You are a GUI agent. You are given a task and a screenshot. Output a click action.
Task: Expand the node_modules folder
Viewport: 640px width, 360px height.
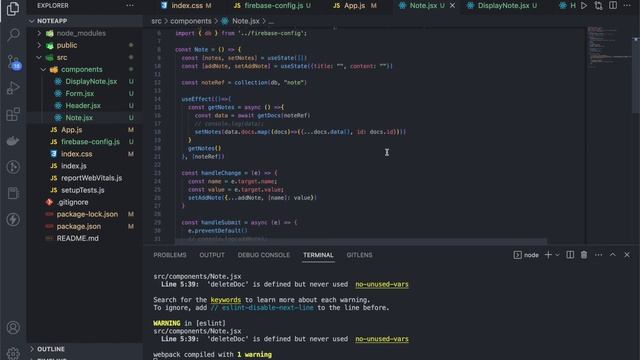pos(85,33)
